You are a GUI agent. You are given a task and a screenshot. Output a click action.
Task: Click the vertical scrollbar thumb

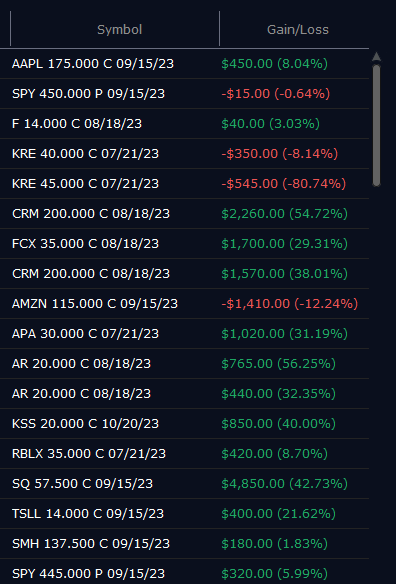coord(376,125)
